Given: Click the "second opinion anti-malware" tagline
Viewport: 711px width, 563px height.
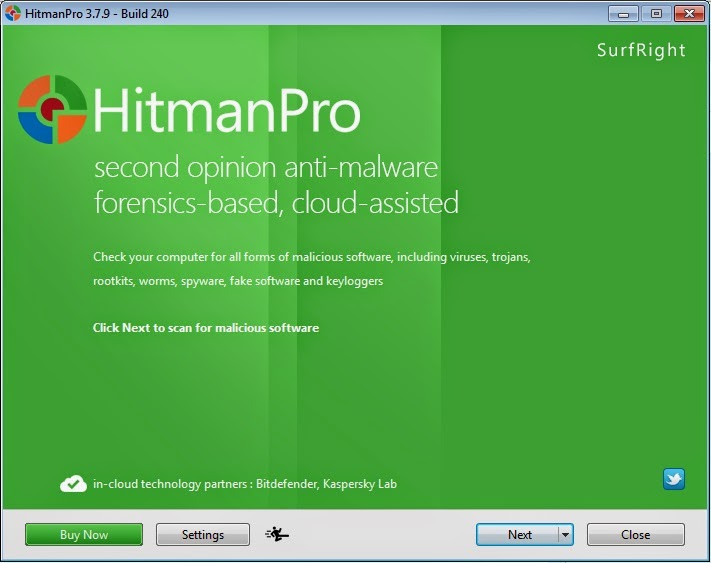Looking at the screenshot, I should (266, 168).
